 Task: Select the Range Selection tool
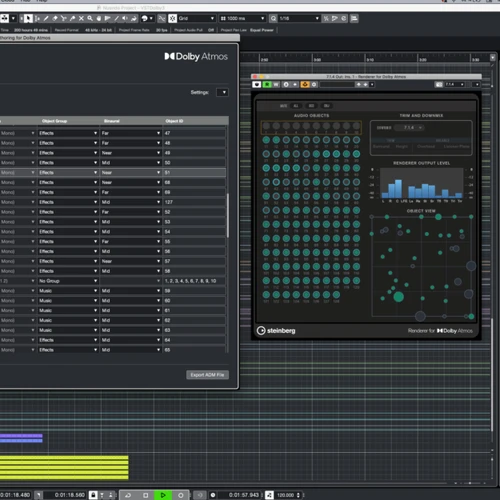pyautogui.click(x=38, y=18)
